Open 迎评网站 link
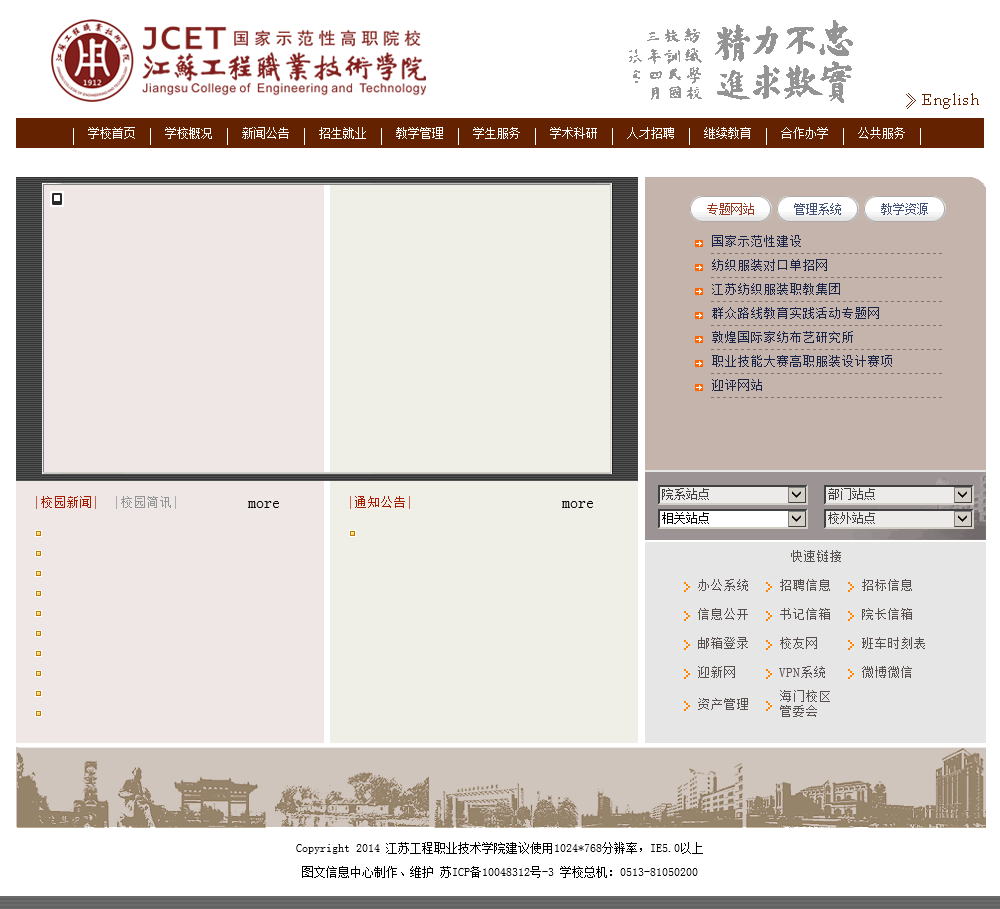 (x=737, y=385)
